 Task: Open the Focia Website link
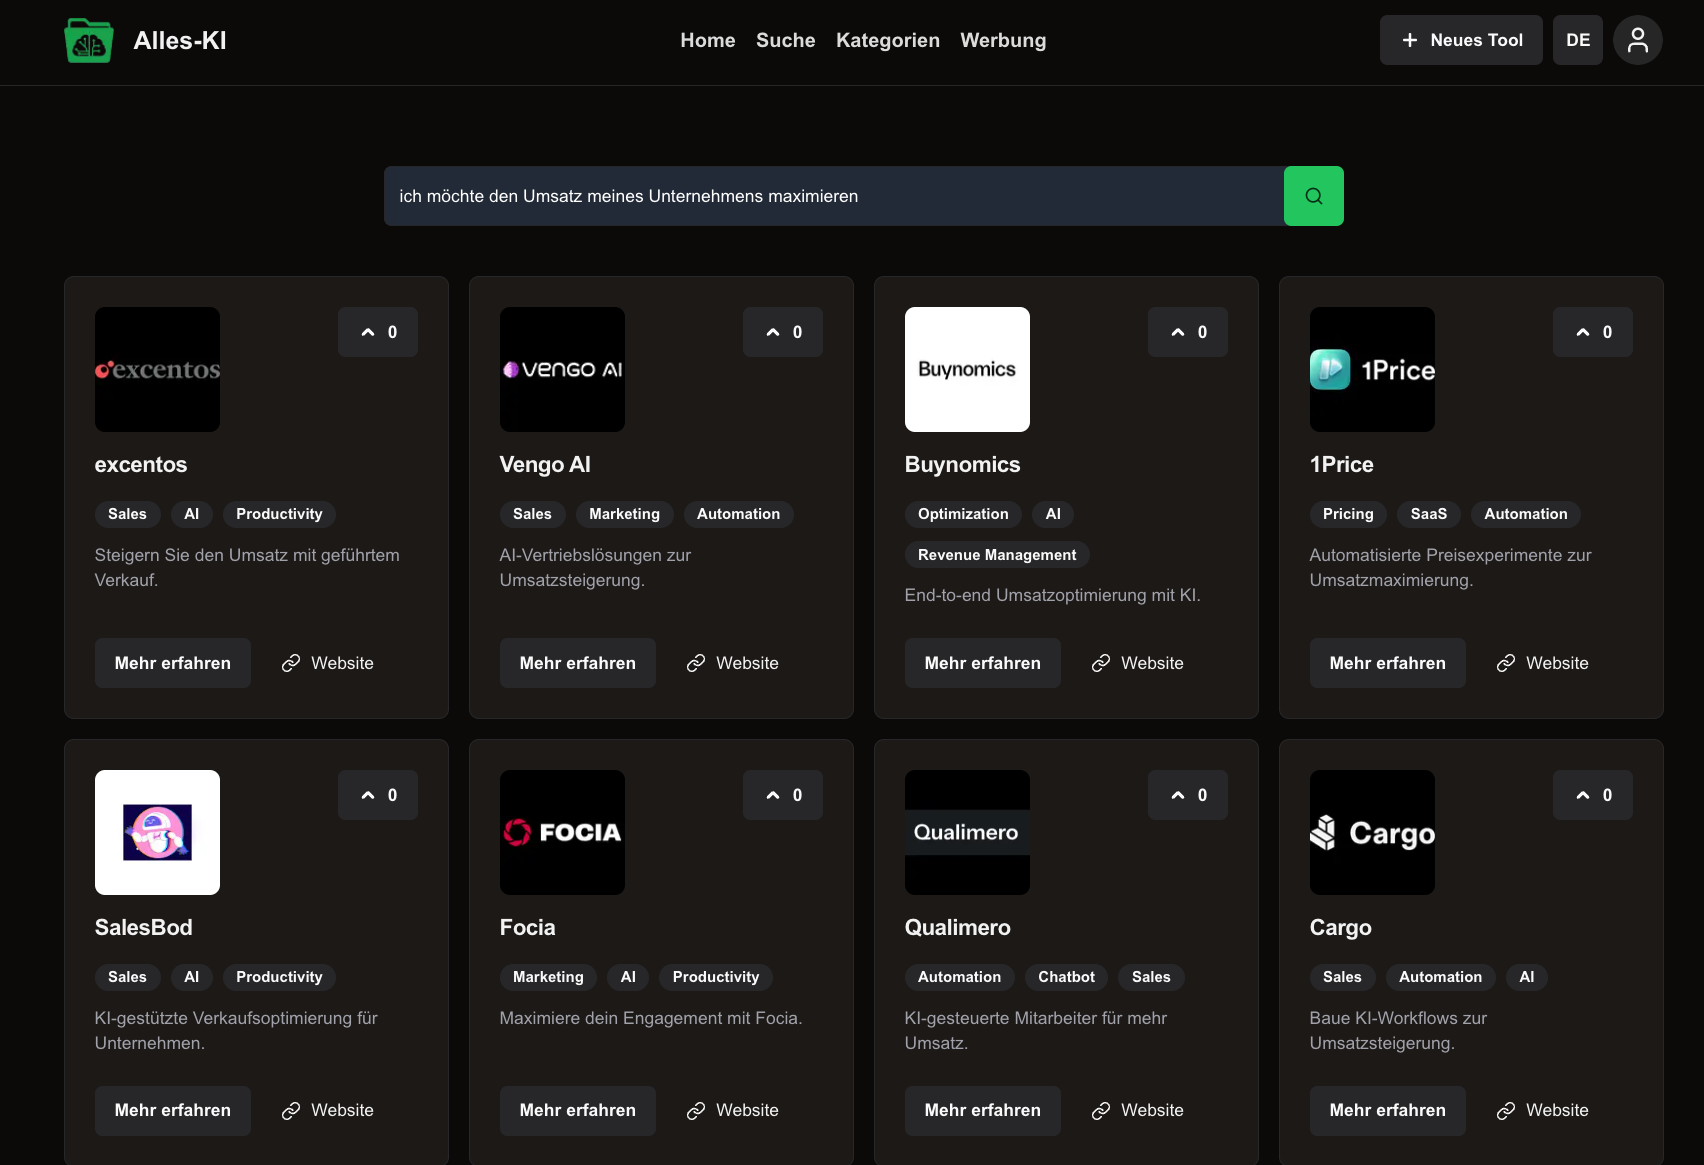pyautogui.click(x=732, y=1110)
